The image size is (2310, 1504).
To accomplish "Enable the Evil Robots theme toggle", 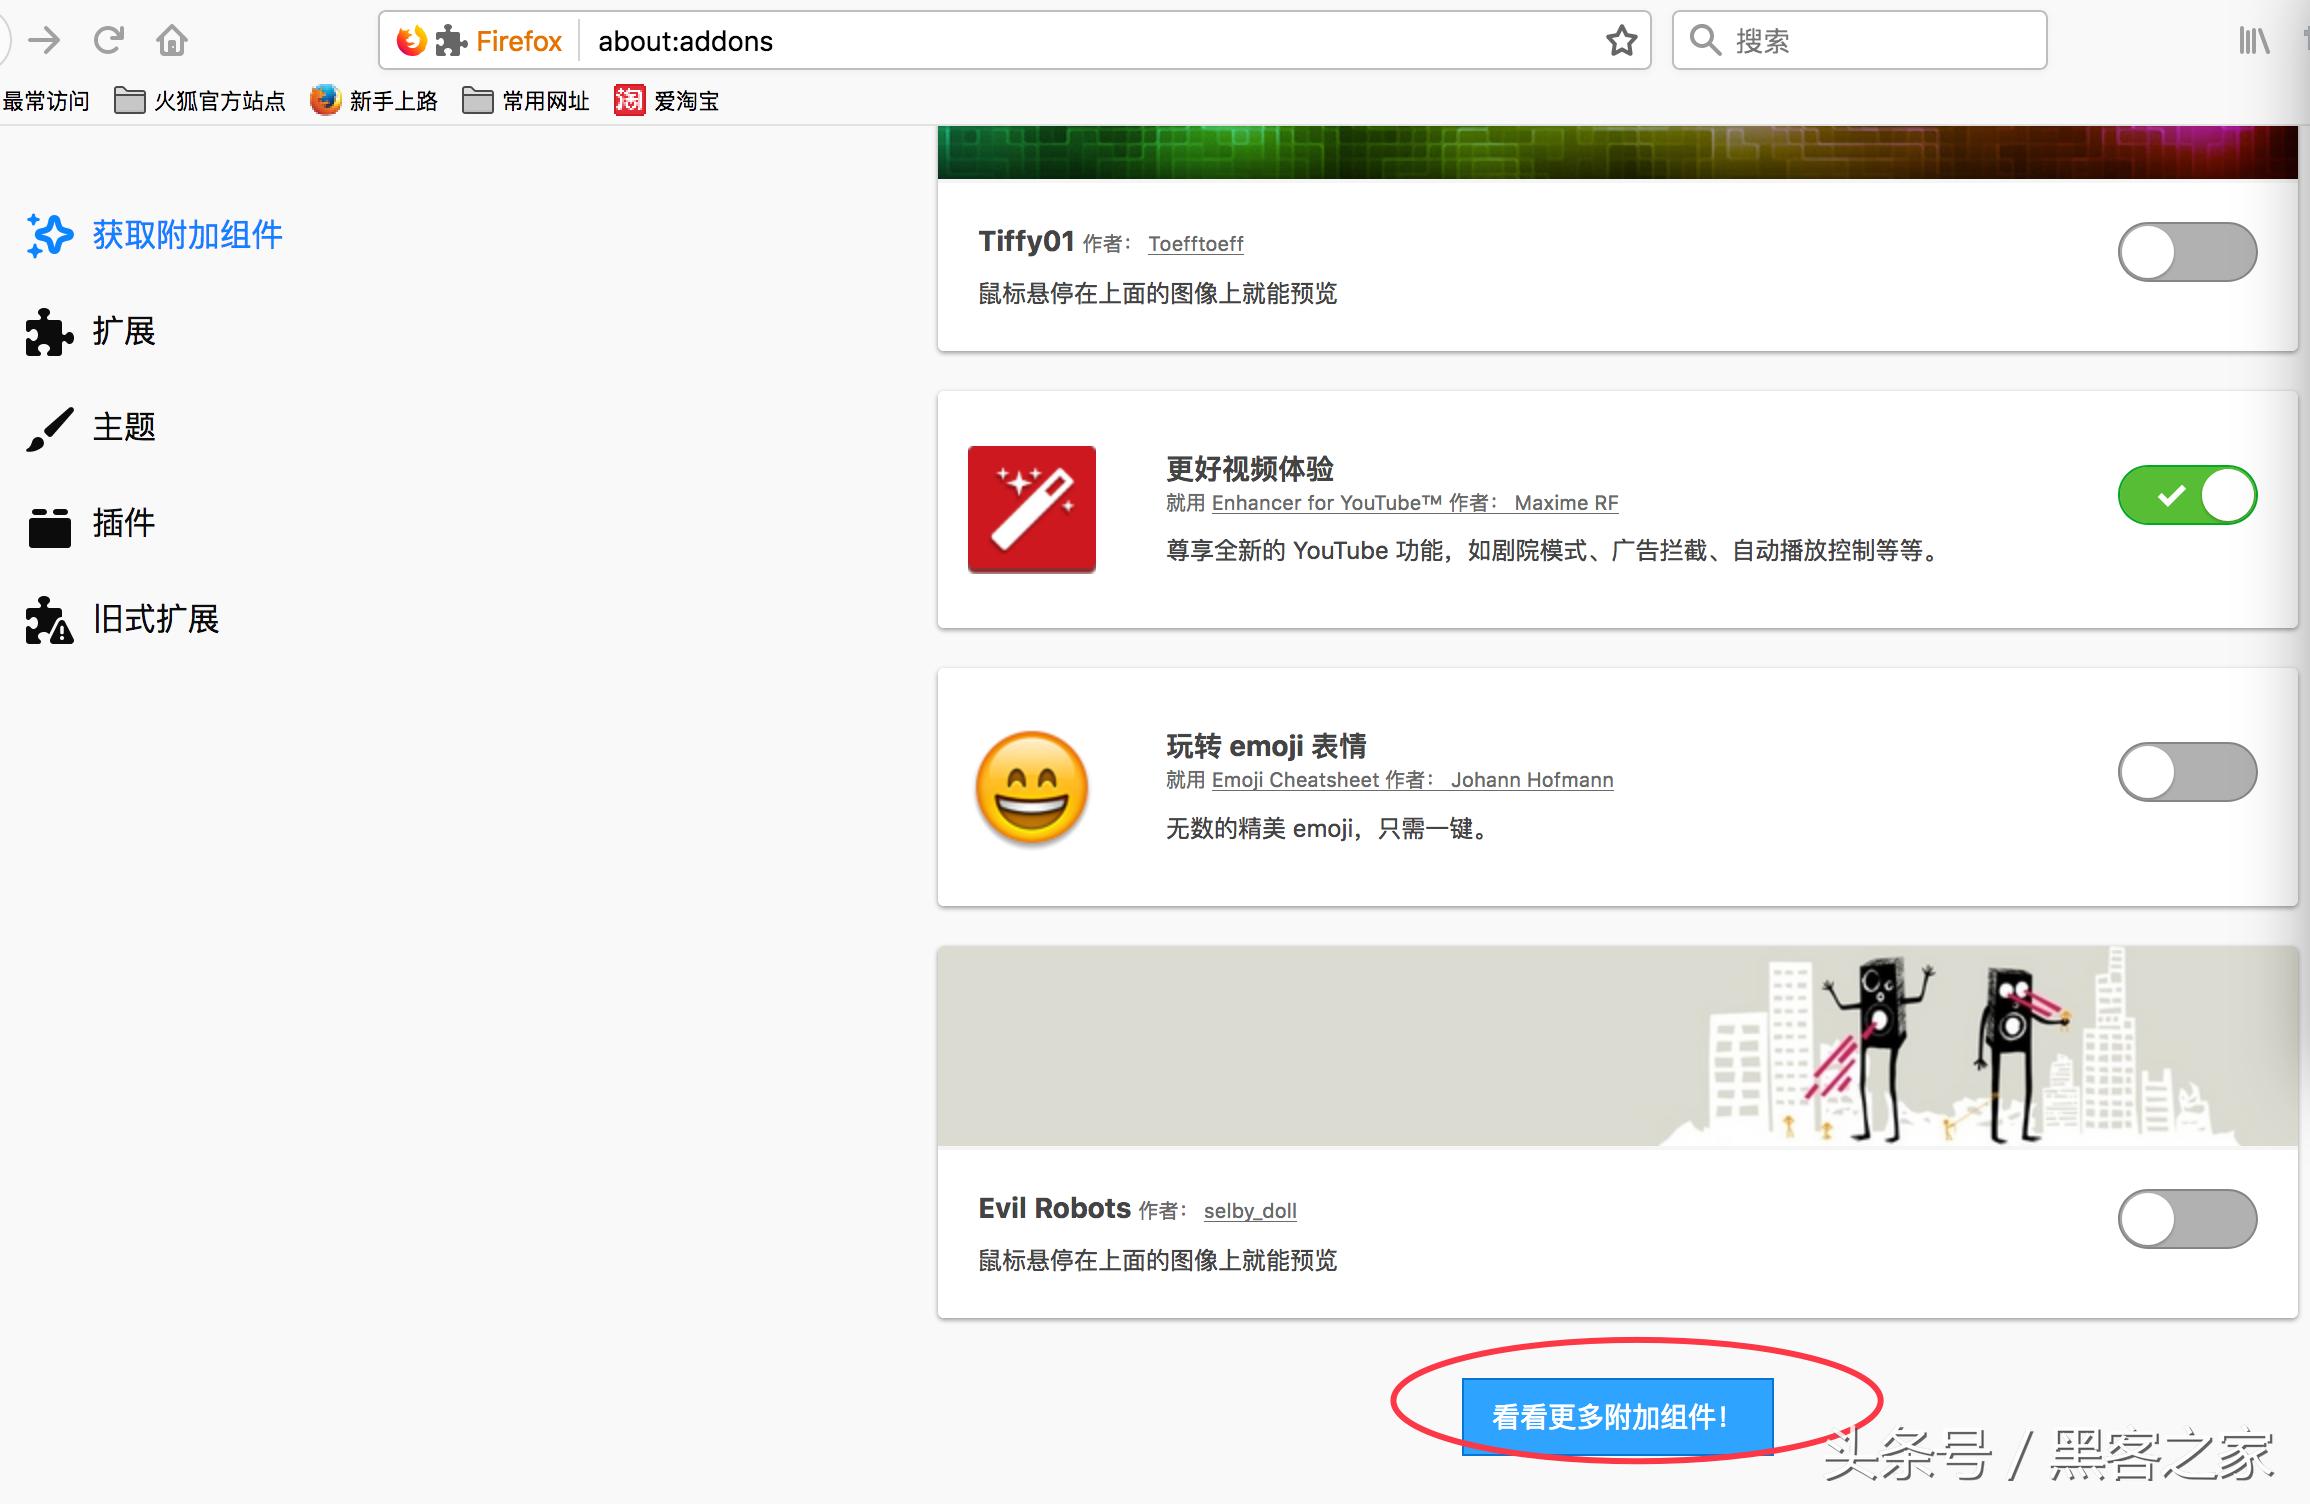I will click(2187, 1219).
